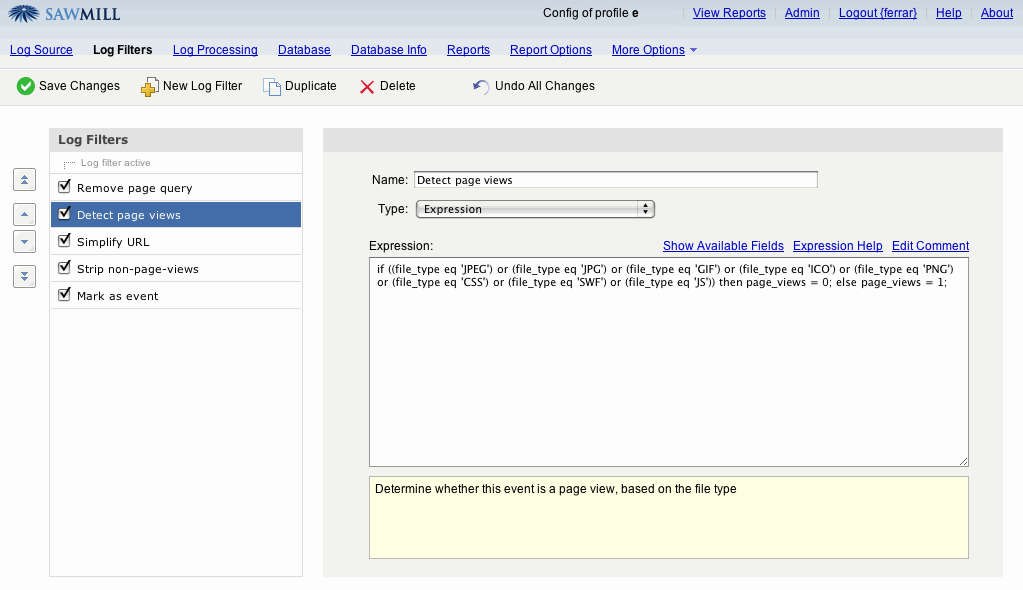Click the Show Available Fields link

pyautogui.click(x=723, y=246)
